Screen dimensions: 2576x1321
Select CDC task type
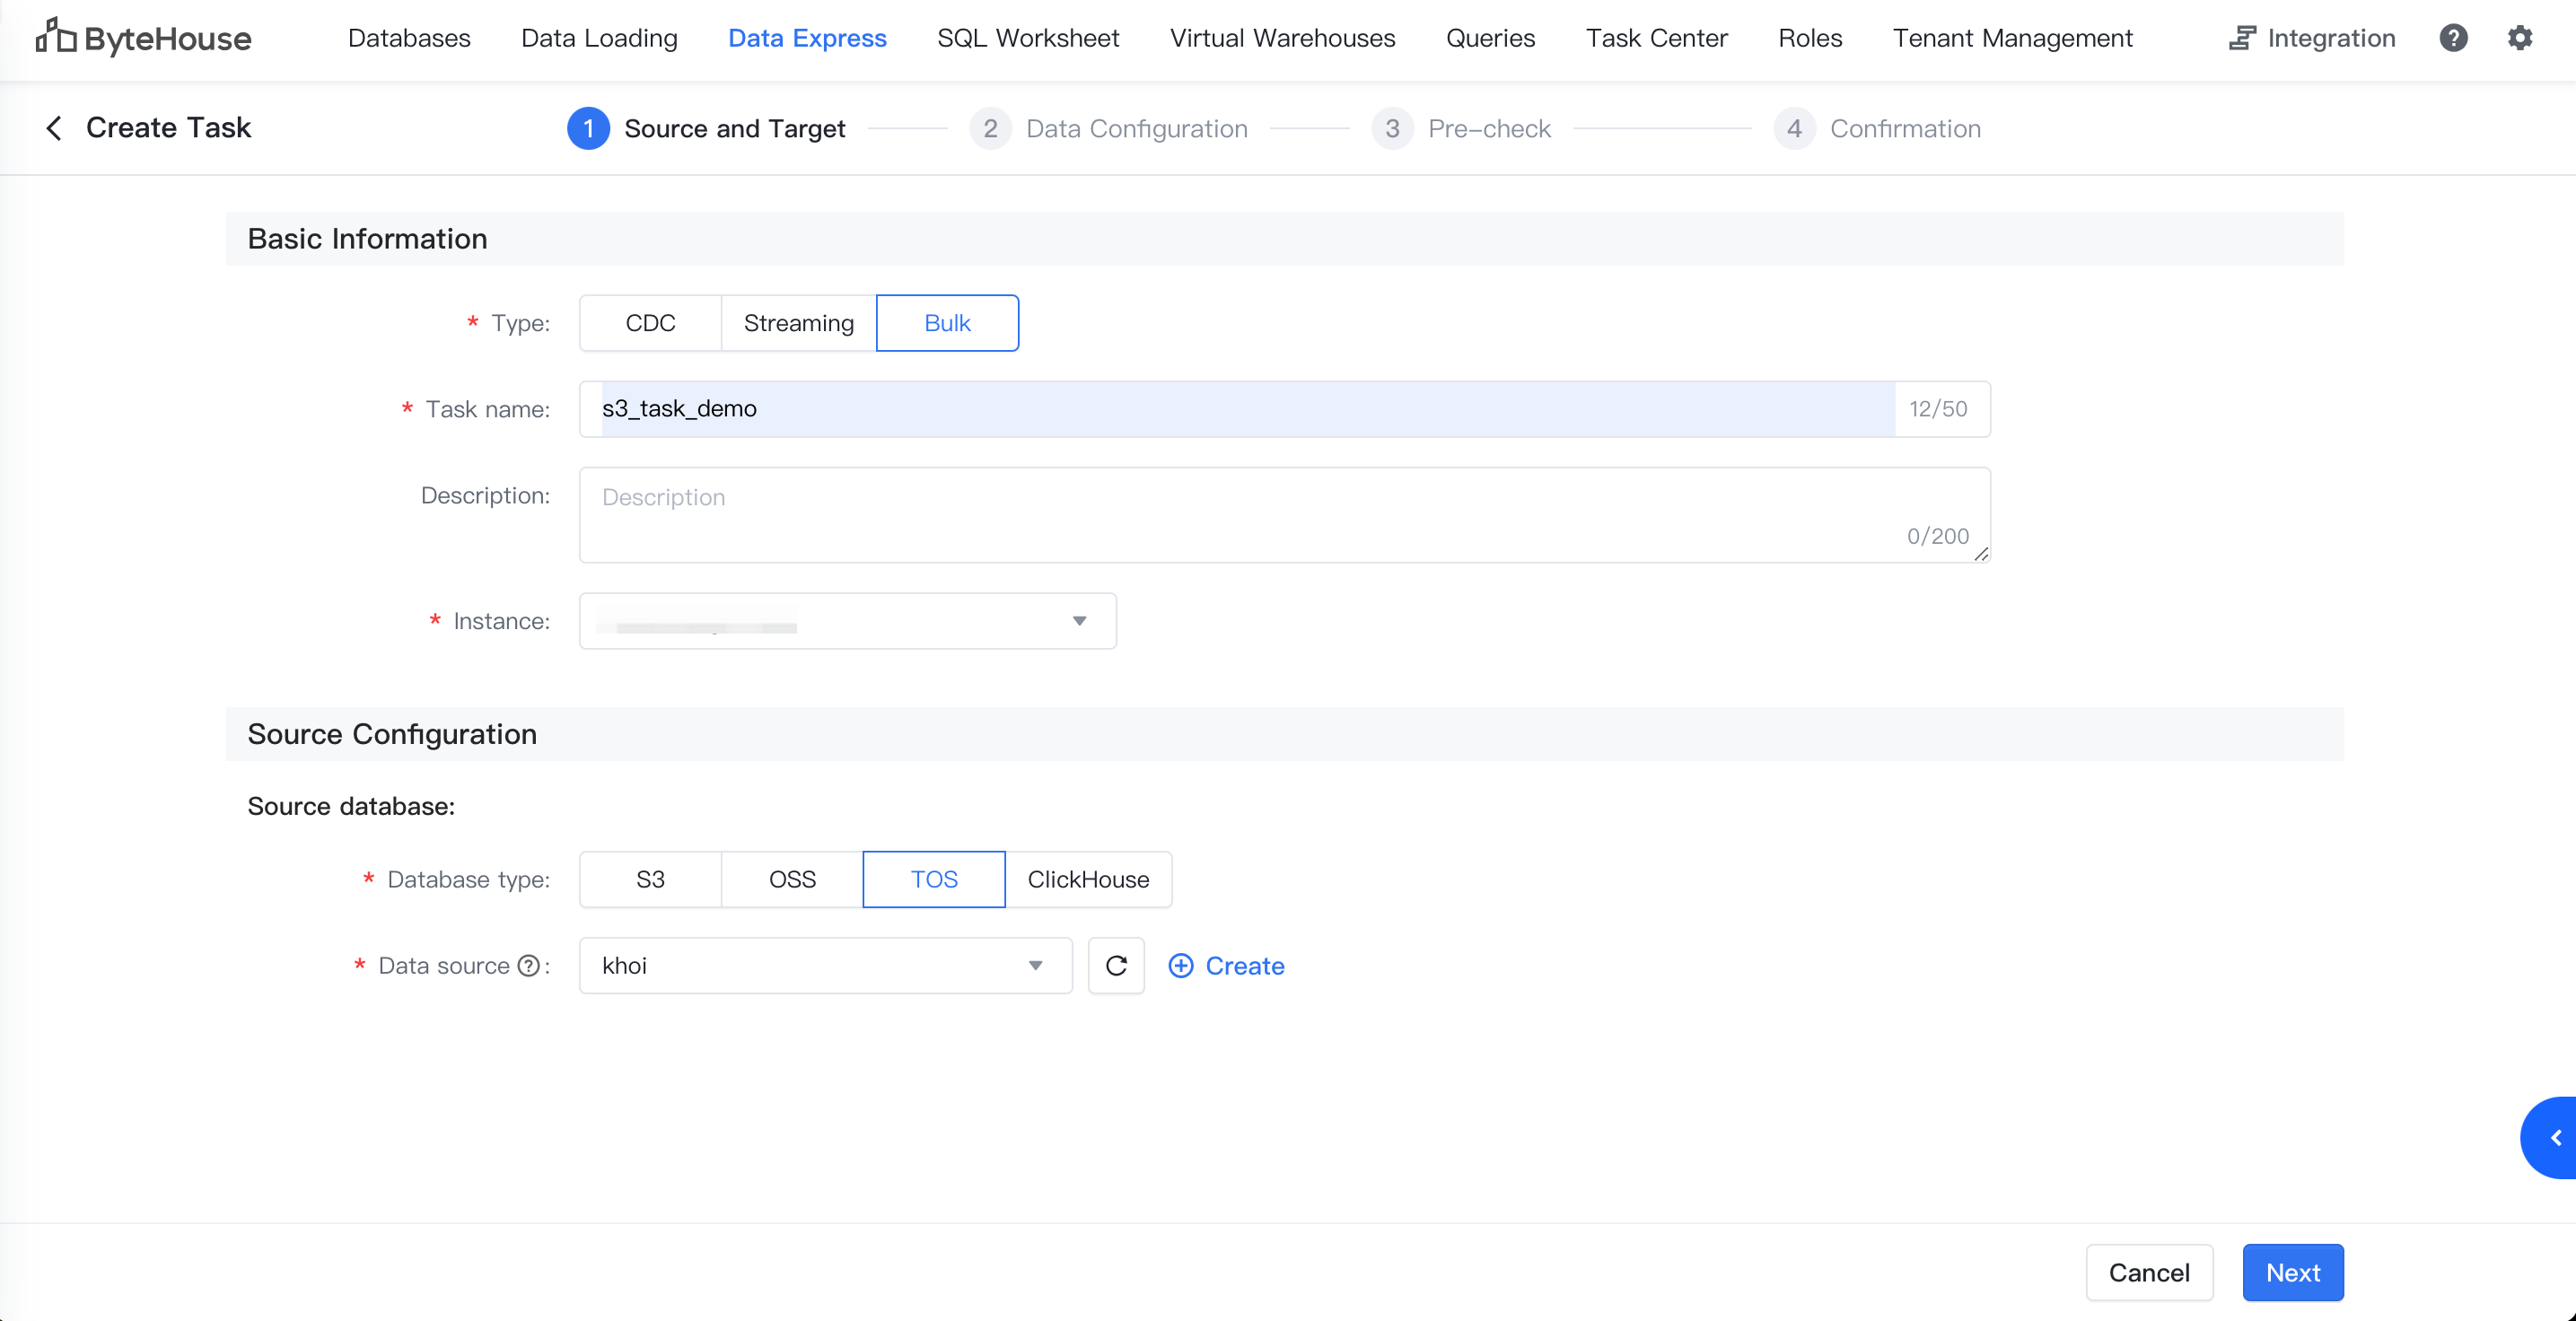(650, 323)
